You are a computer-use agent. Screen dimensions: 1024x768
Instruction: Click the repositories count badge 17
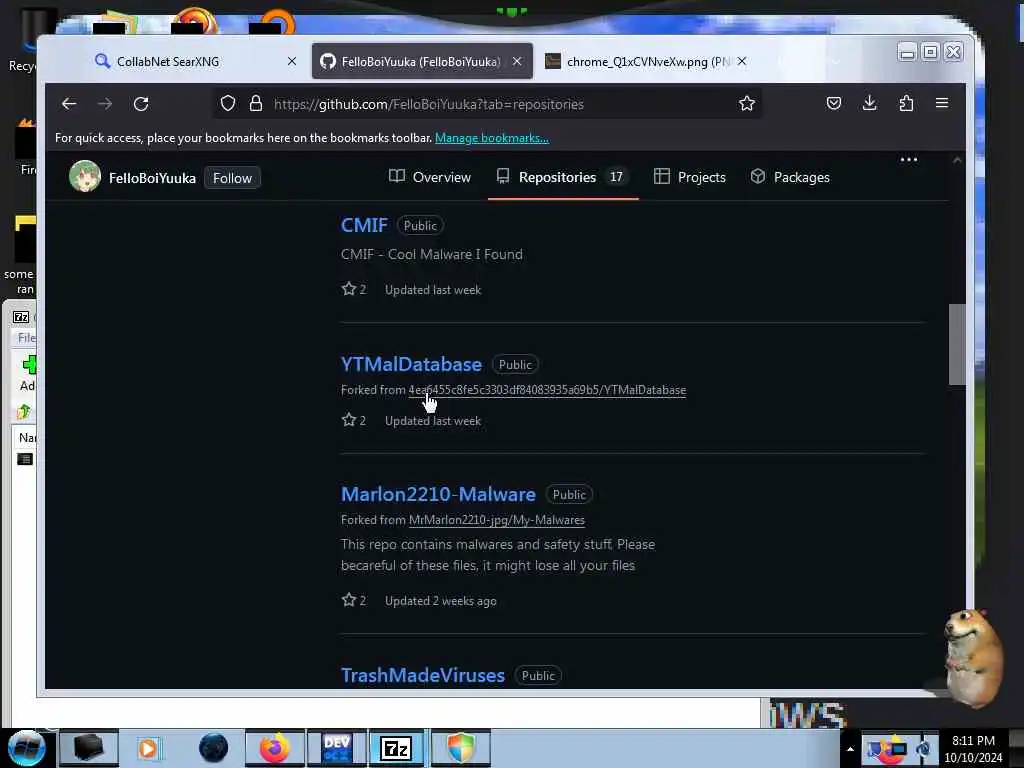pos(616,176)
